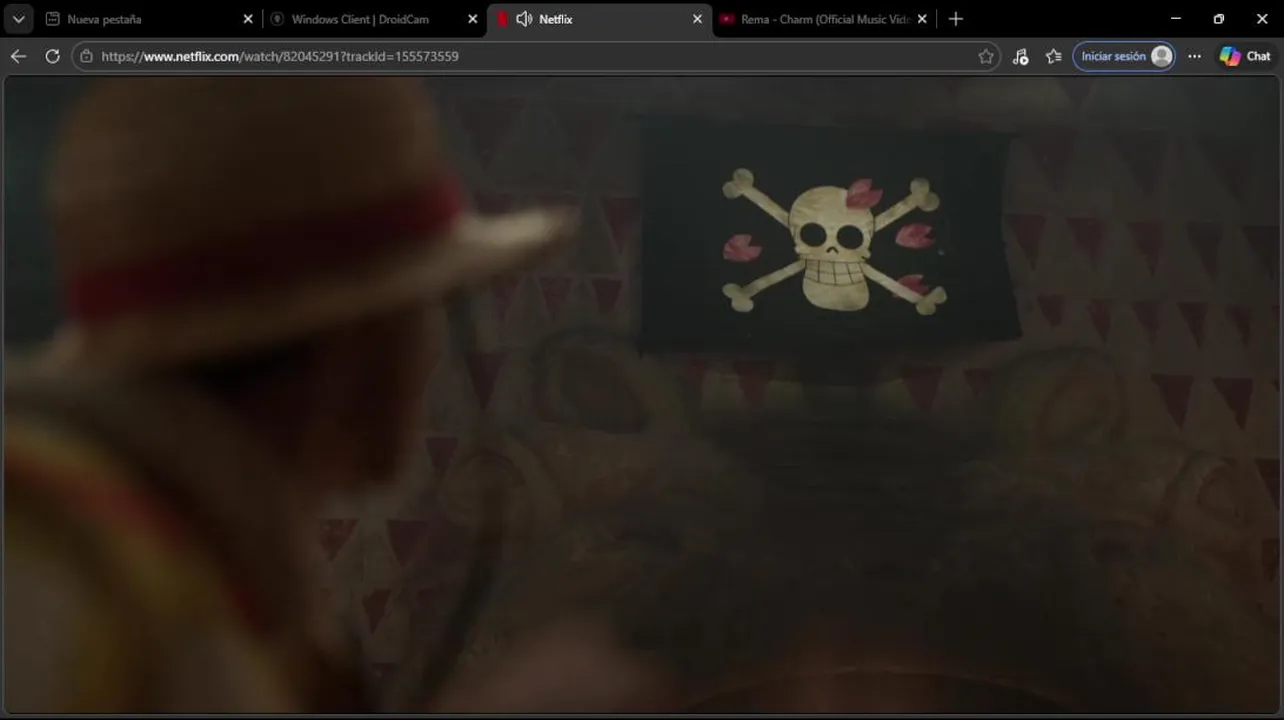The height and width of the screenshot is (720, 1284).
Task: Close the Windows Client DroidCam tab
Action: [473, 19]
